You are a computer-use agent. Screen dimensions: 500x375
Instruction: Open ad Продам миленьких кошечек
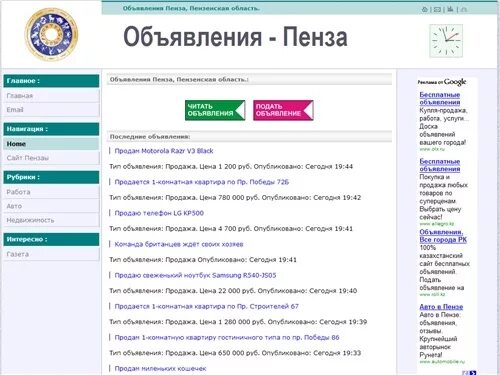click(160, 368)
